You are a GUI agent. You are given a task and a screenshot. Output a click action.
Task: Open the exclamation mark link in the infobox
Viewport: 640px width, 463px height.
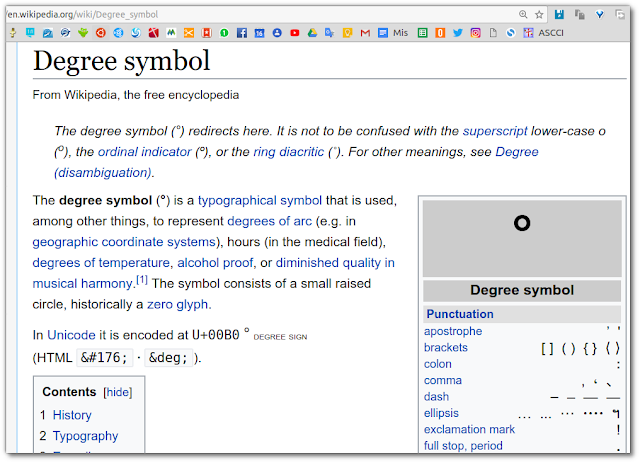pos(469,430)
